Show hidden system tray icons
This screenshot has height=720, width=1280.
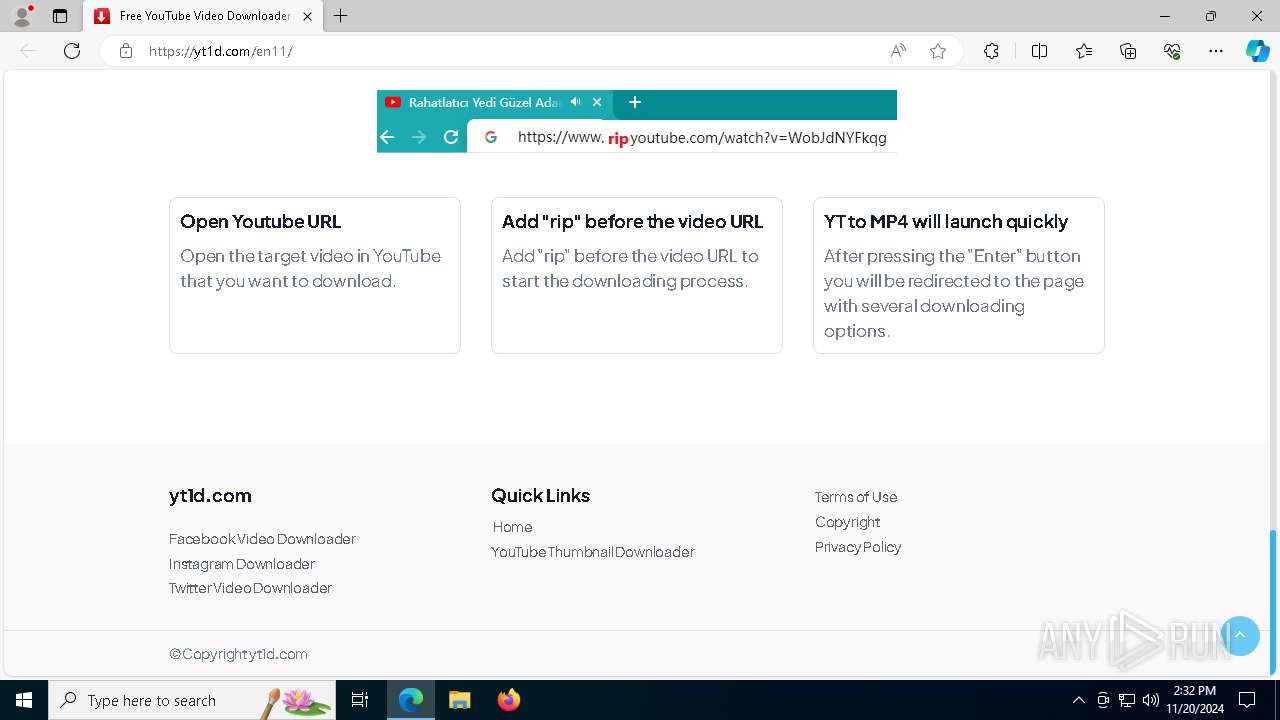coord(1078,700)
